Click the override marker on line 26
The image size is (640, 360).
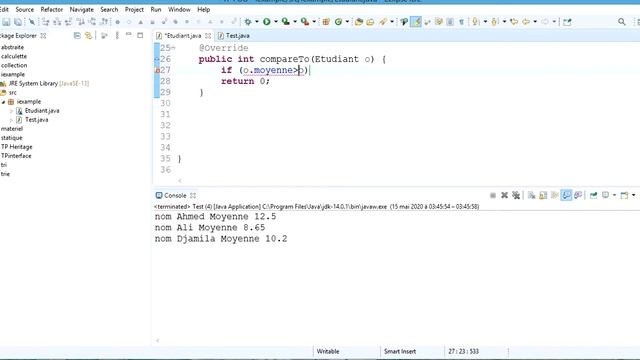pos(157,59)
